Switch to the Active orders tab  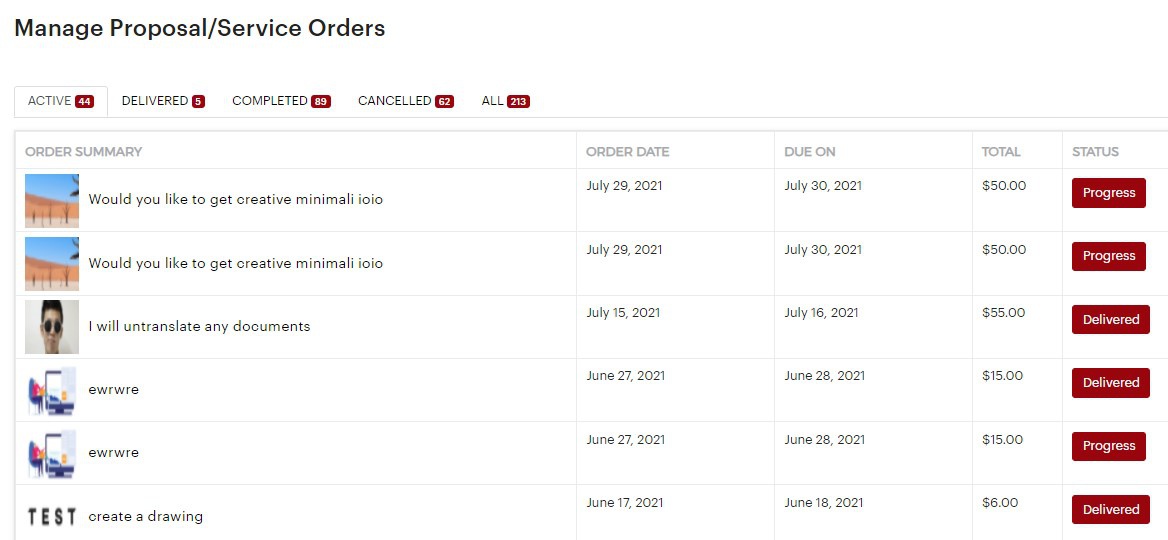[x=60, y=101]
